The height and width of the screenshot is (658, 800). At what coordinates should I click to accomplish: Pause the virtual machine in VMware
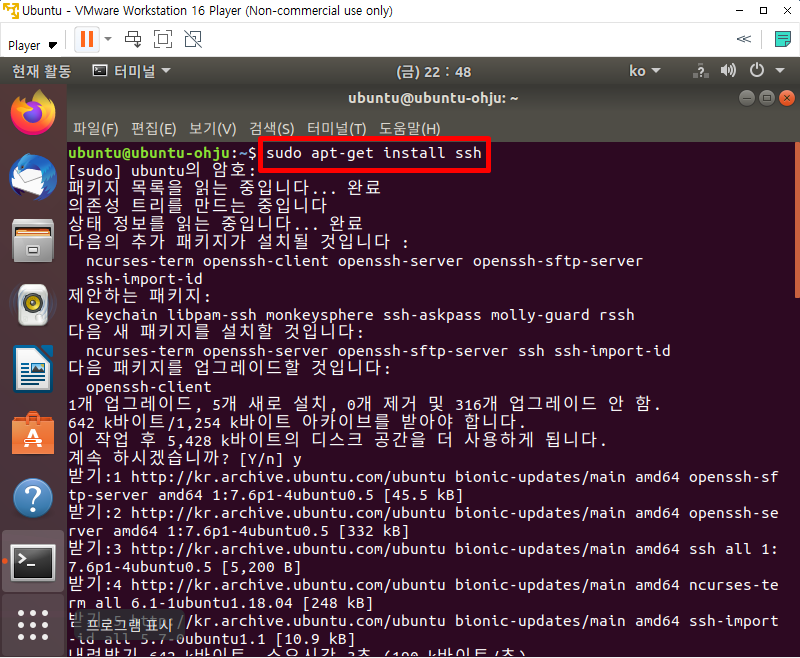[x=87, y=39]
